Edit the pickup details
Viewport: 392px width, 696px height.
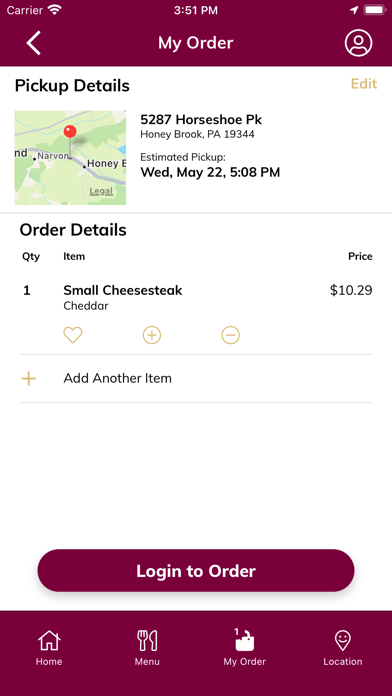tap(364, 84)
